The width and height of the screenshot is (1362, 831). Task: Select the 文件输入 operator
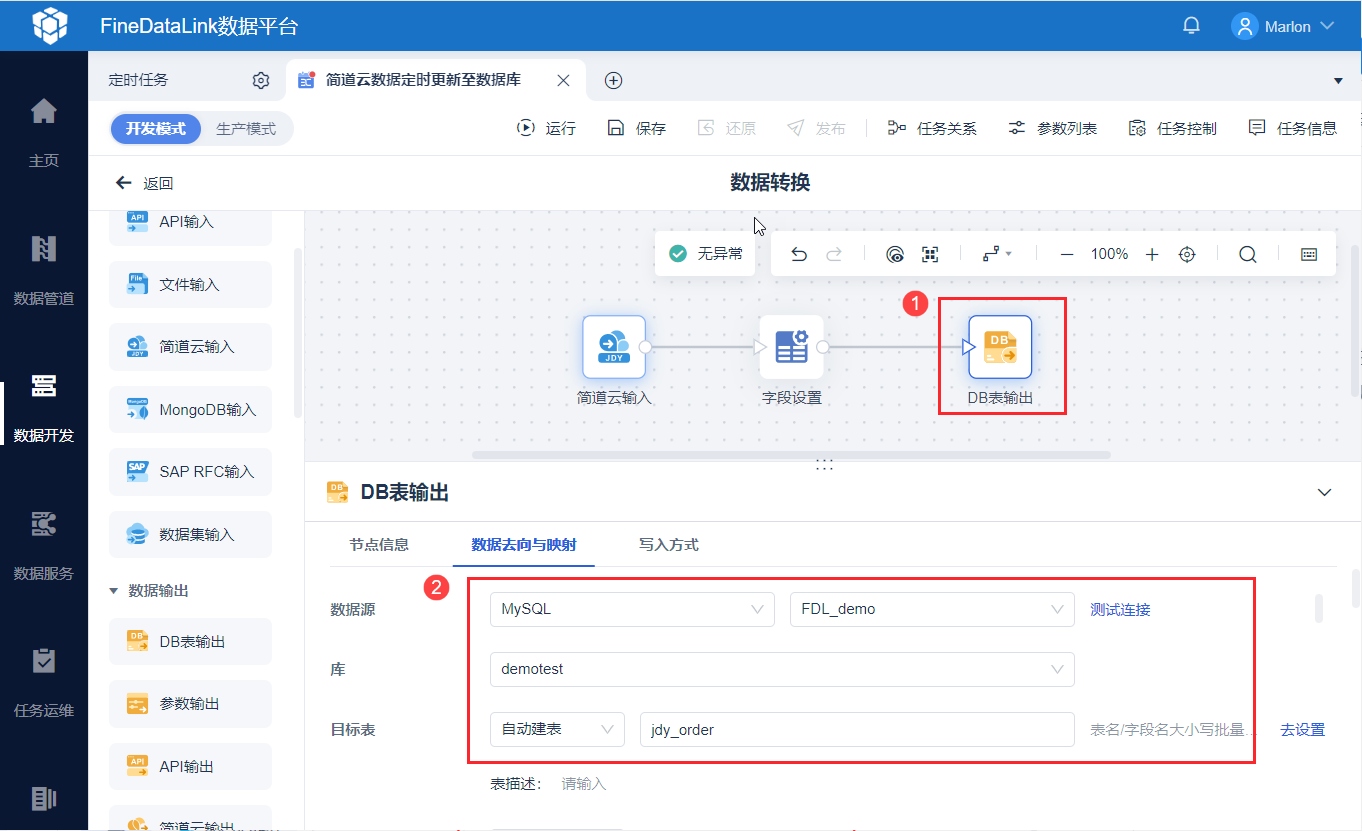click(190, 285)
